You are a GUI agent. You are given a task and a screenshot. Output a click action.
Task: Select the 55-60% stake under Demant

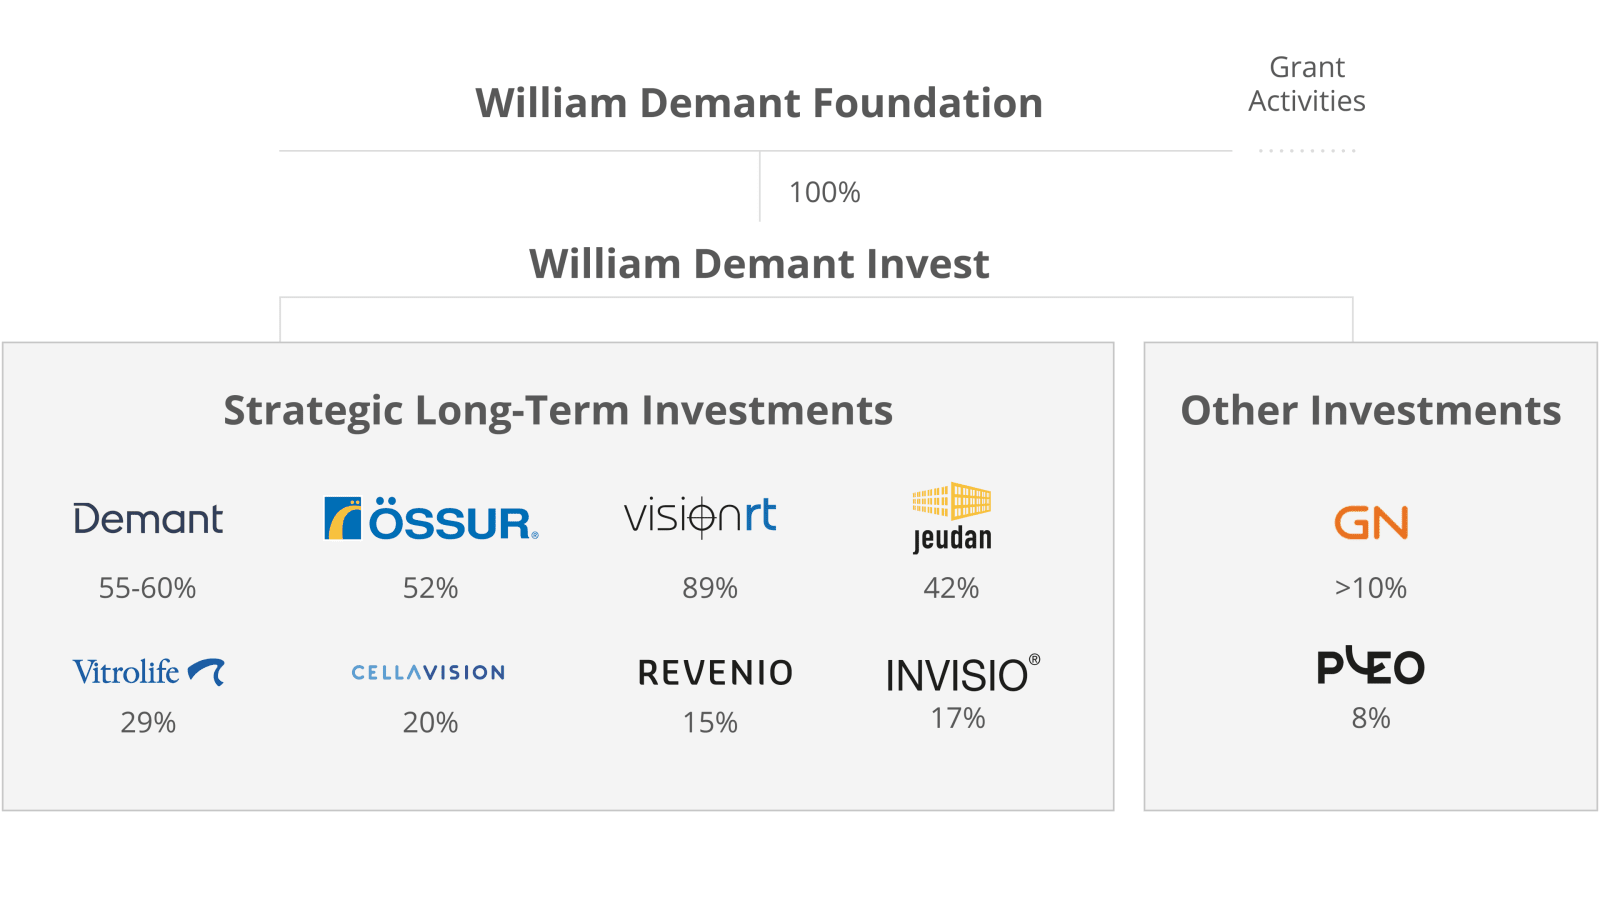click(x=148, y=588)
